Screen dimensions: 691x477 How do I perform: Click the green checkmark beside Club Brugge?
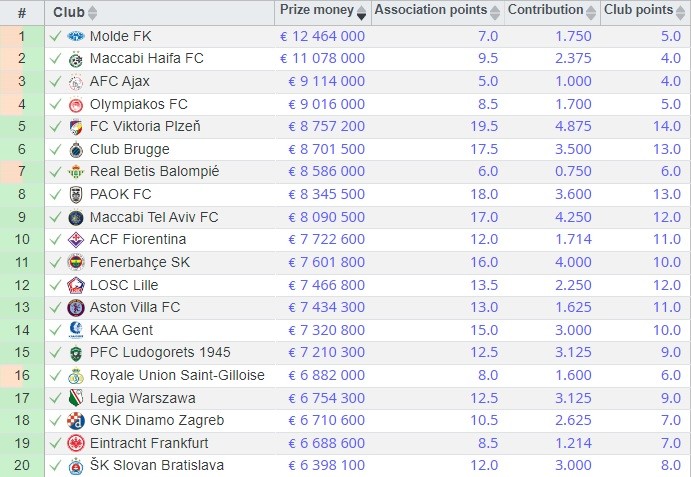click(x=55, y=149)
